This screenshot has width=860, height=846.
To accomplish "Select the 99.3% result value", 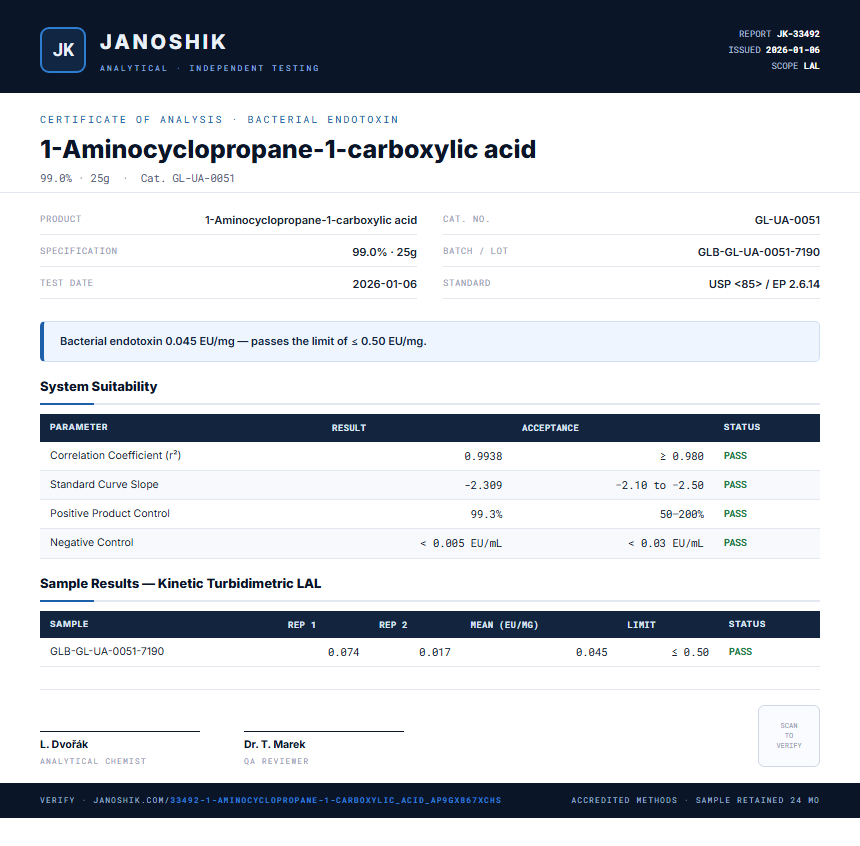I will coord(486,514).
